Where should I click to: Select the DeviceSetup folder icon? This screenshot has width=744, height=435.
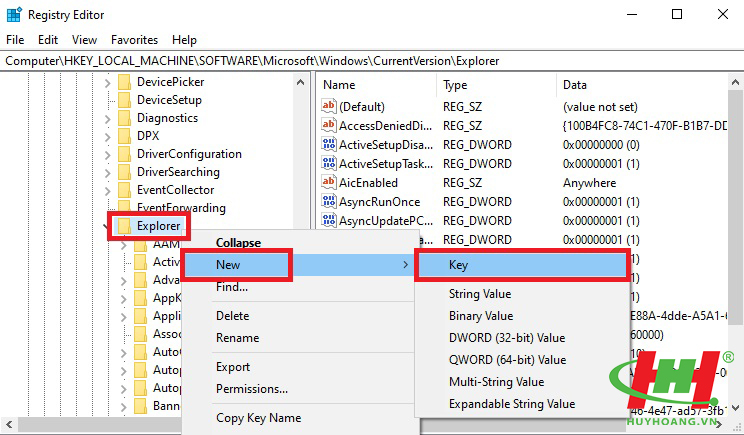(125, 100)
